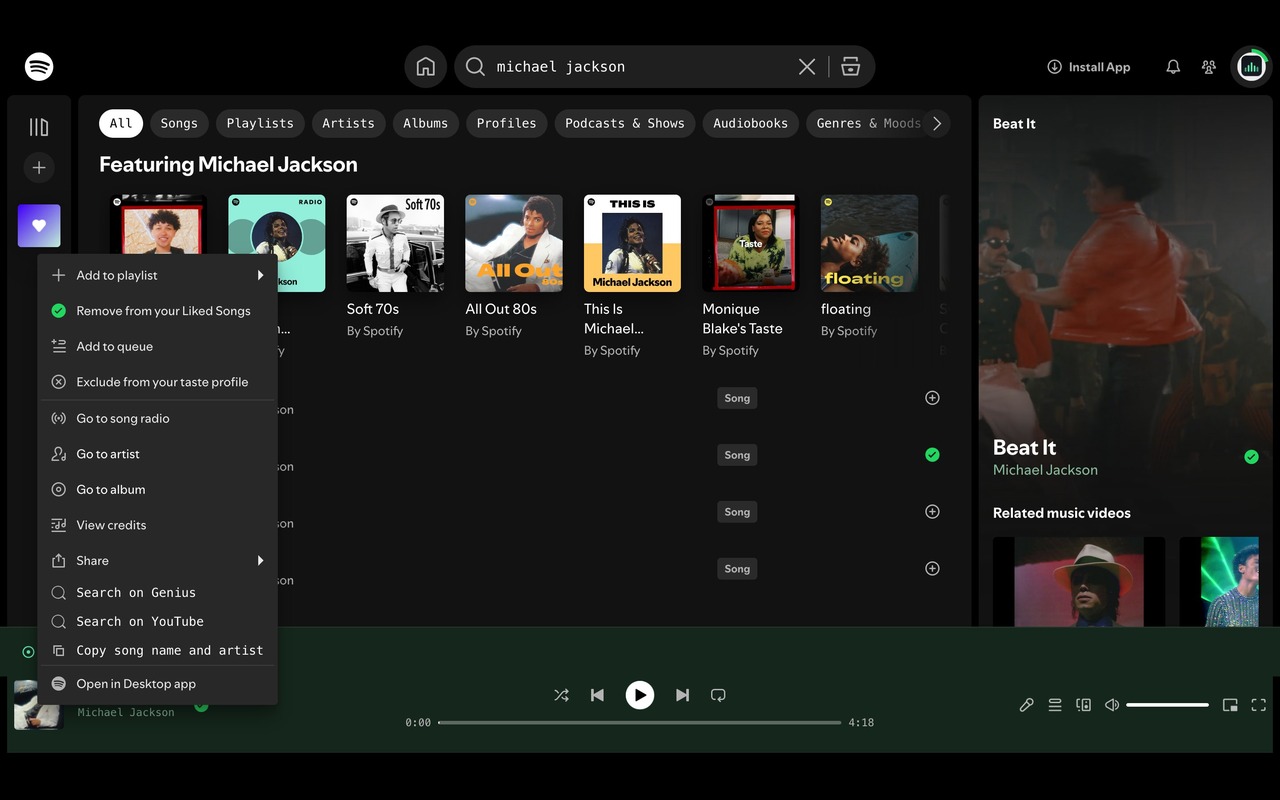Click the Play button
1280x800 pixels.
640,695
